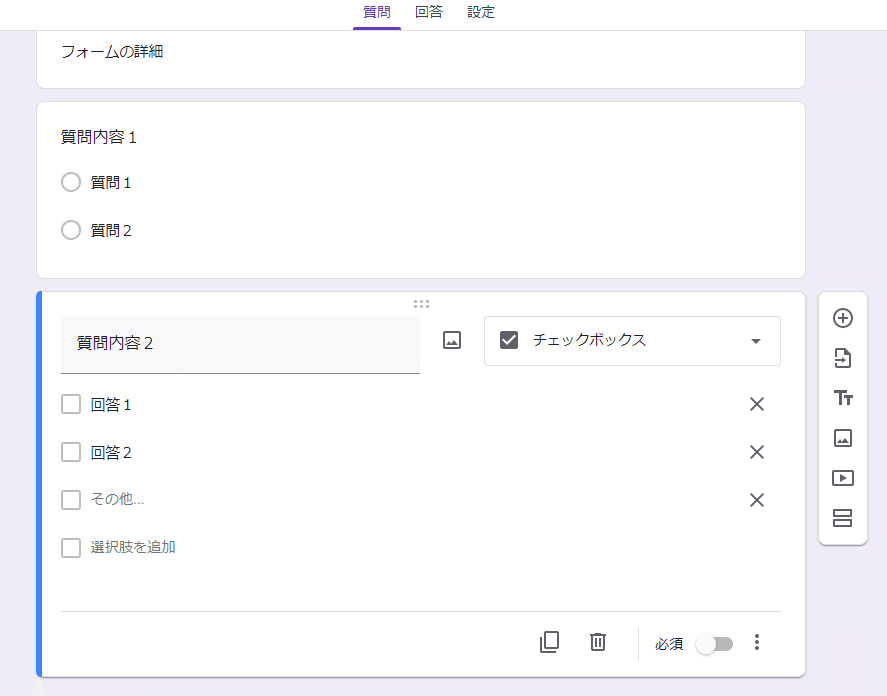Open the チェックボックス question type dropdown
Image resolution: width=887 pixels, height=696 pixels.
click(632, 341)
